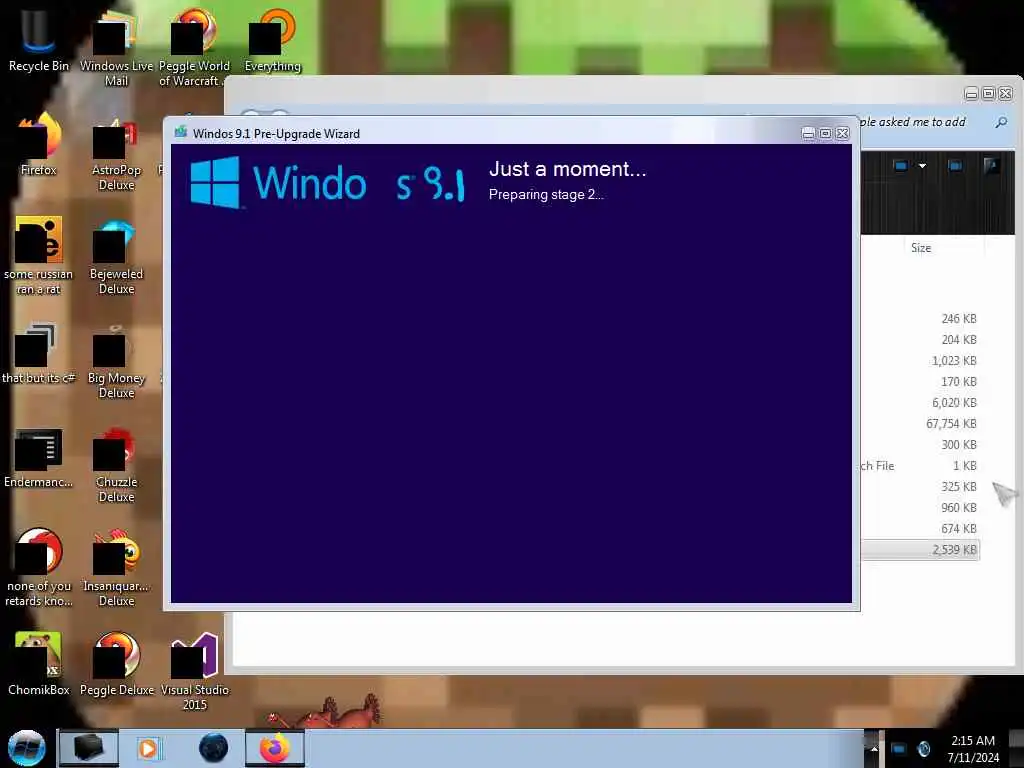Select the file row sized 1,023 KB
The image size is (1024, 768).
click(920, 360)
